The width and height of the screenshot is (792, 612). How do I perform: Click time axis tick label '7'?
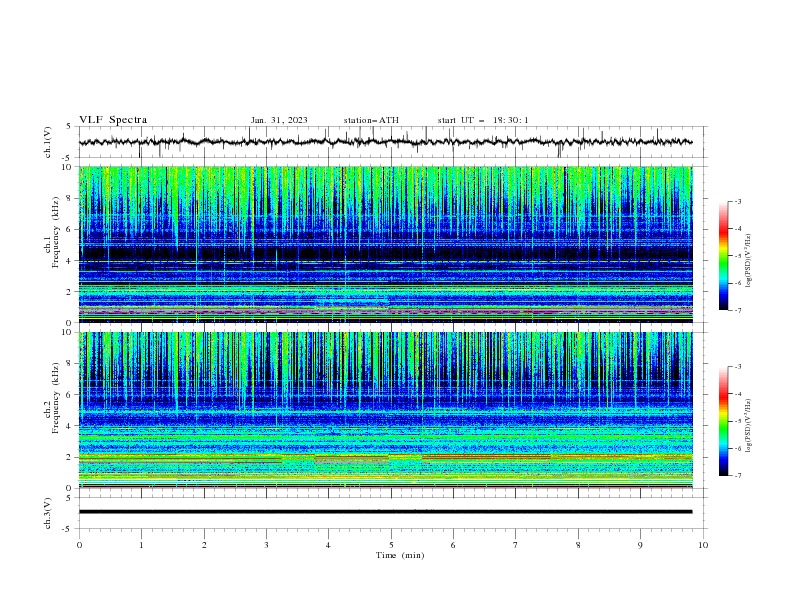(516, 545)
